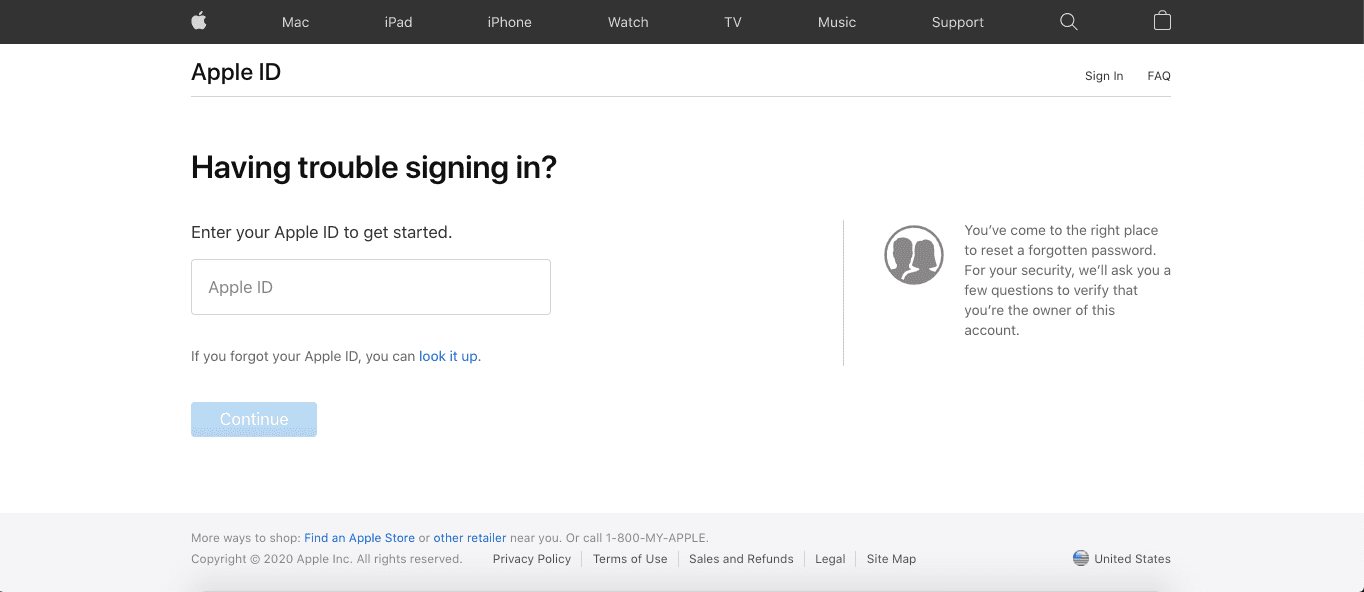Click the two-person account silhouette icon
Viewport: 1364px width, 592px height.
point(914,255)
